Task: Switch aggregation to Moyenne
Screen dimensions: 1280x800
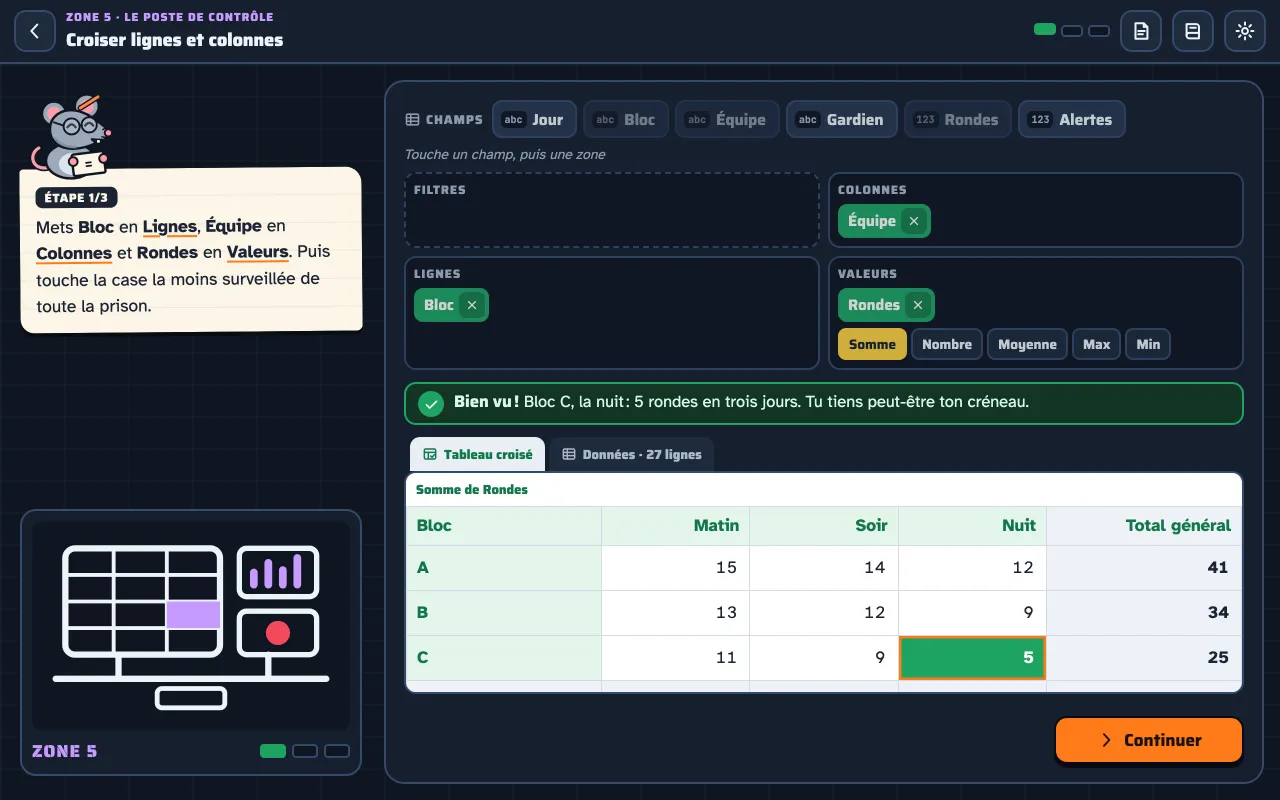Action: coord(1027,344)
